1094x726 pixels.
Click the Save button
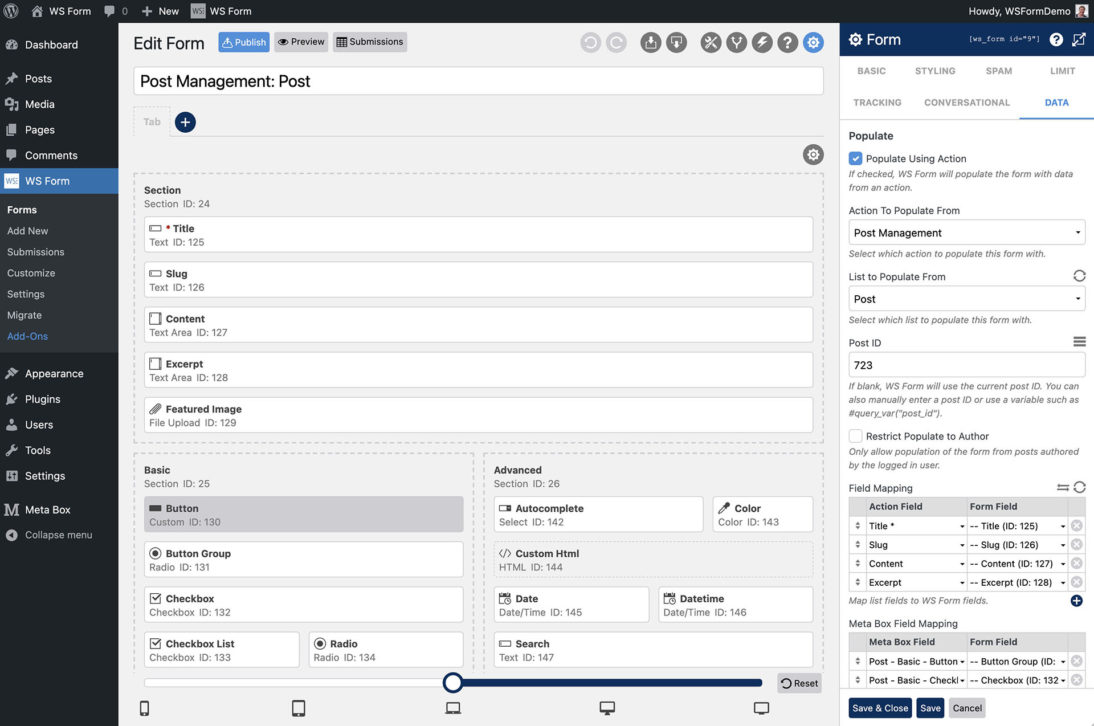tap(930, 708)
